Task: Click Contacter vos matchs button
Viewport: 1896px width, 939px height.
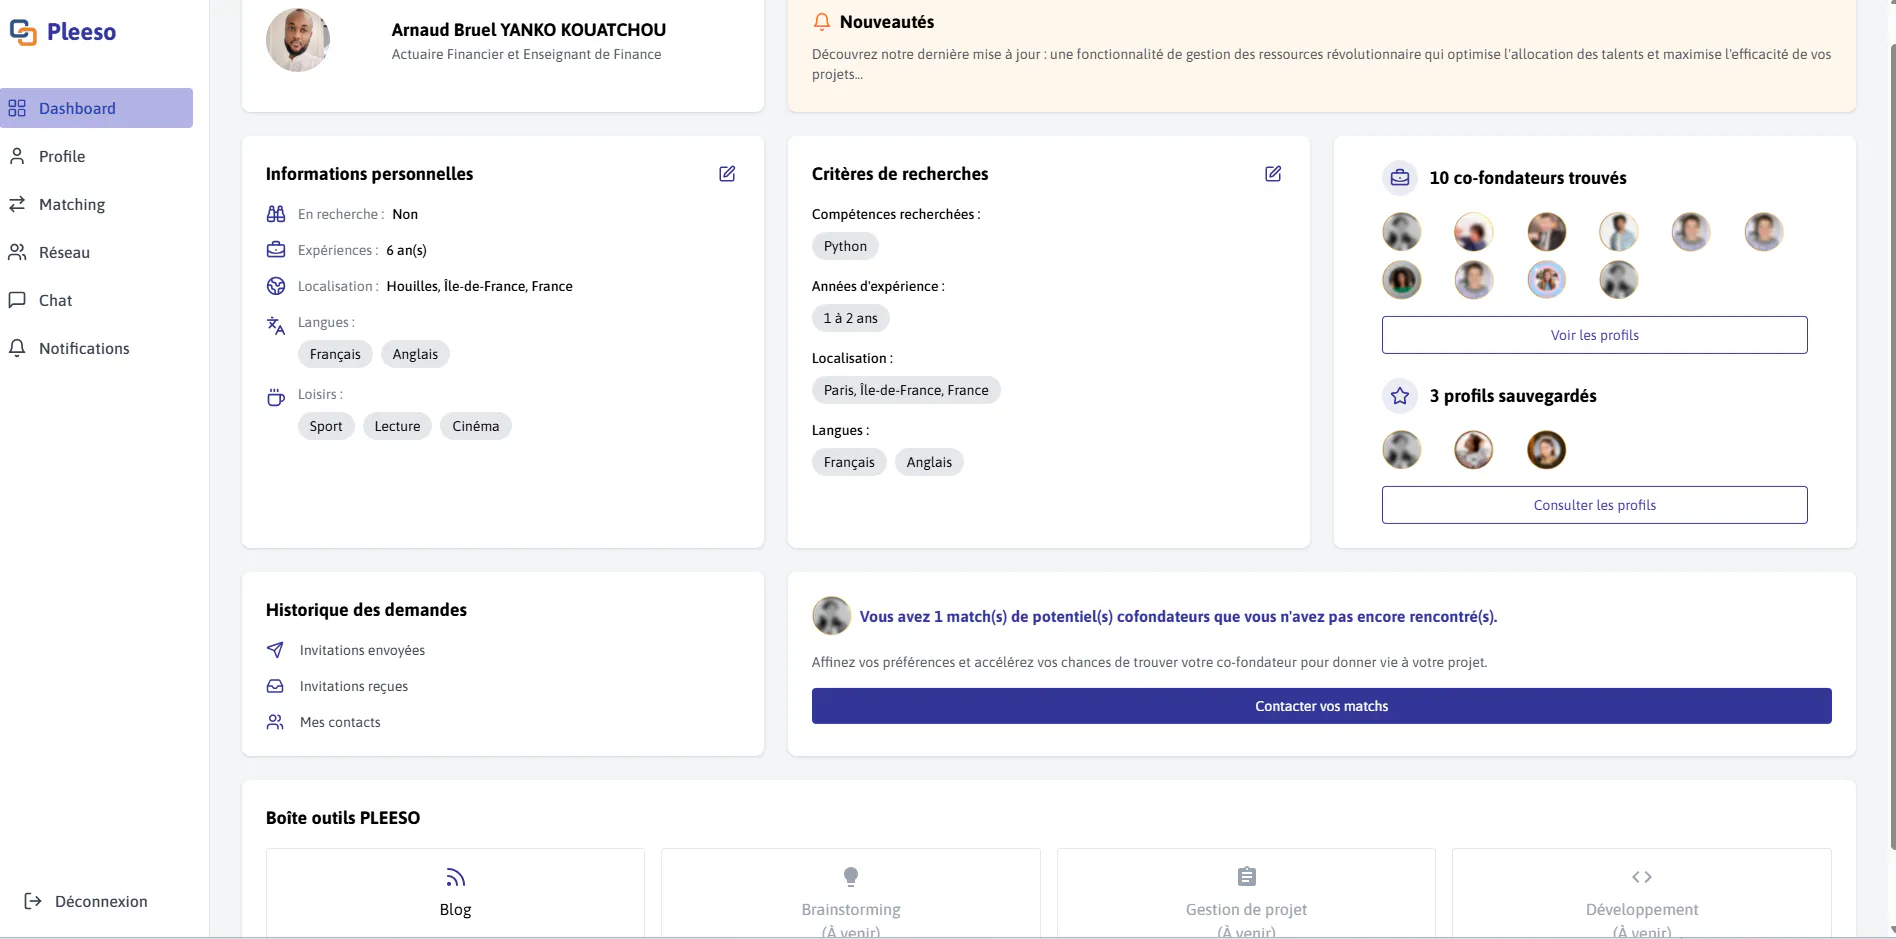Action: click(1321, 706)
